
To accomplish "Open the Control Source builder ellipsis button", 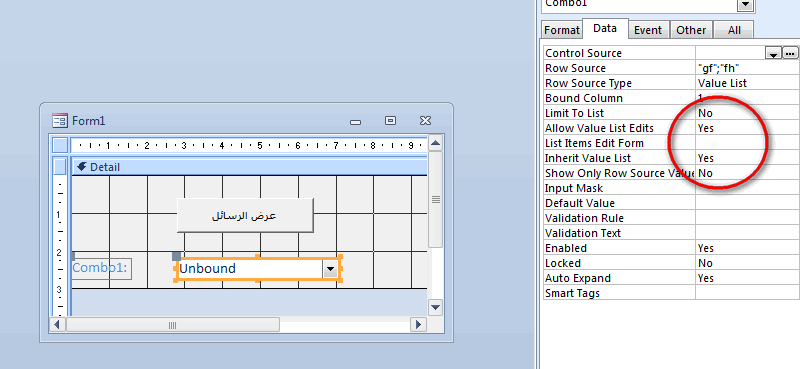I will click(x=790, y=53).
